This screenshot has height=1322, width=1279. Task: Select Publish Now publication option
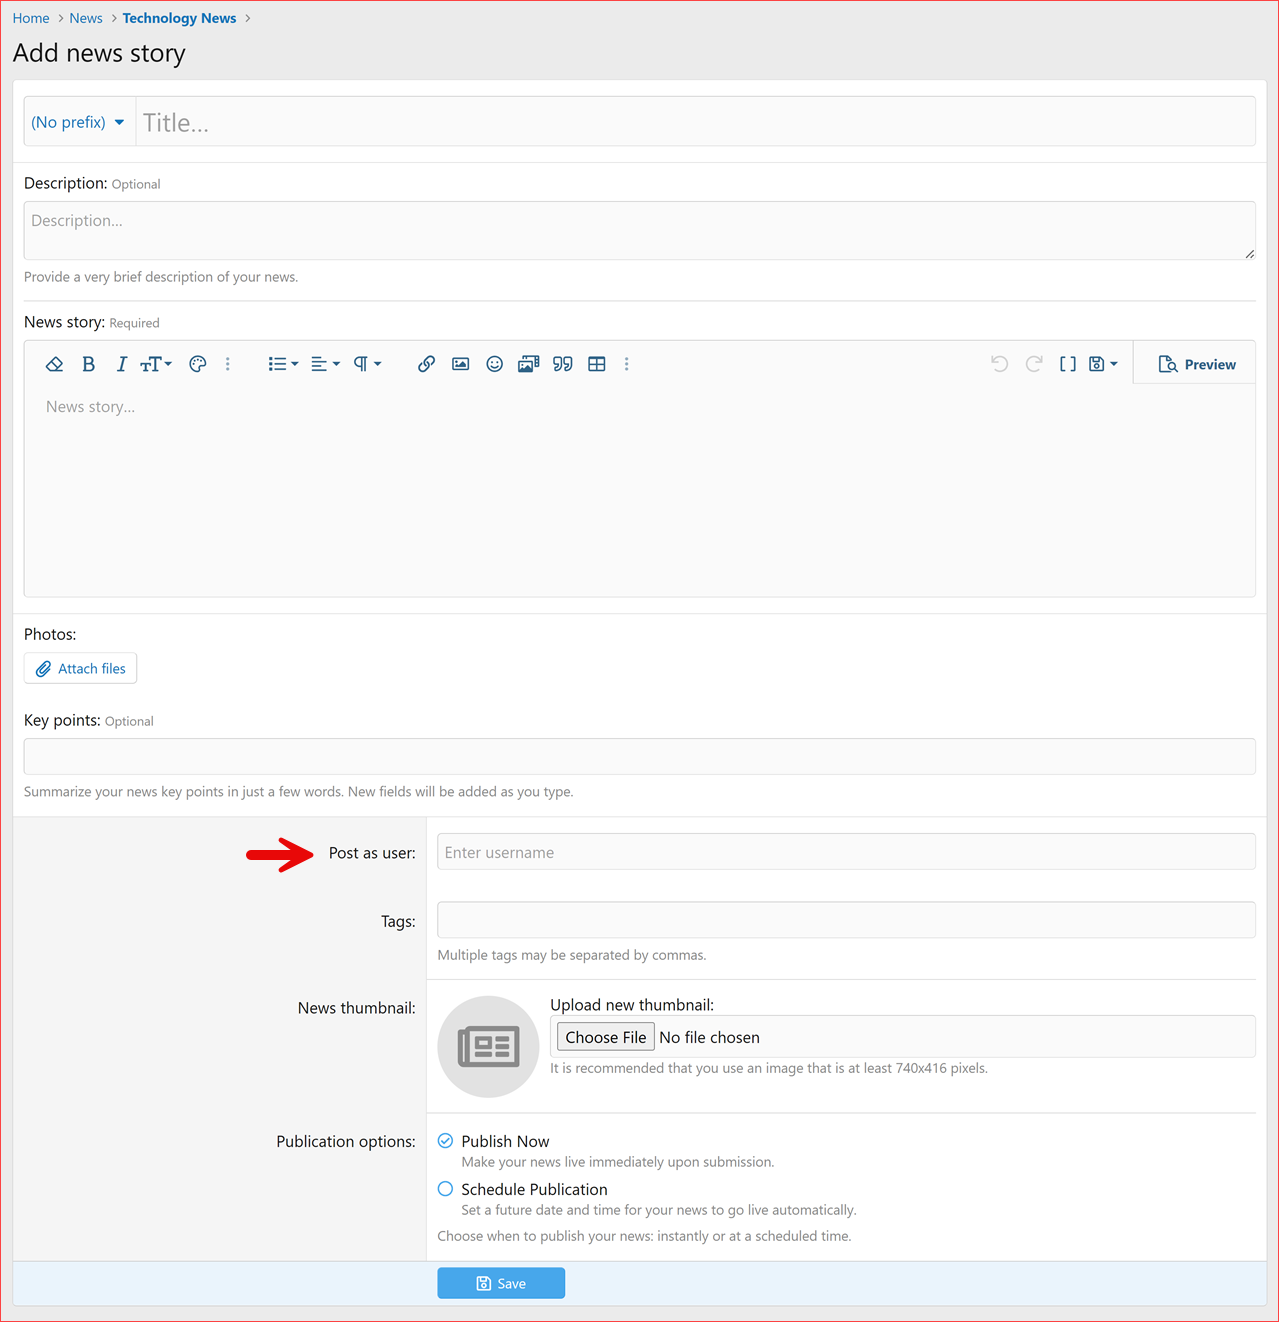tap(445, 1140)
